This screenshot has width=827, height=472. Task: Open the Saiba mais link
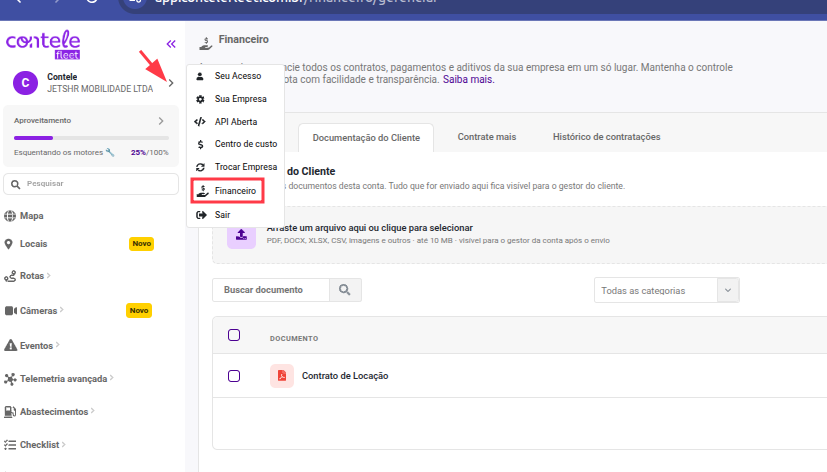tap(468, 80)
